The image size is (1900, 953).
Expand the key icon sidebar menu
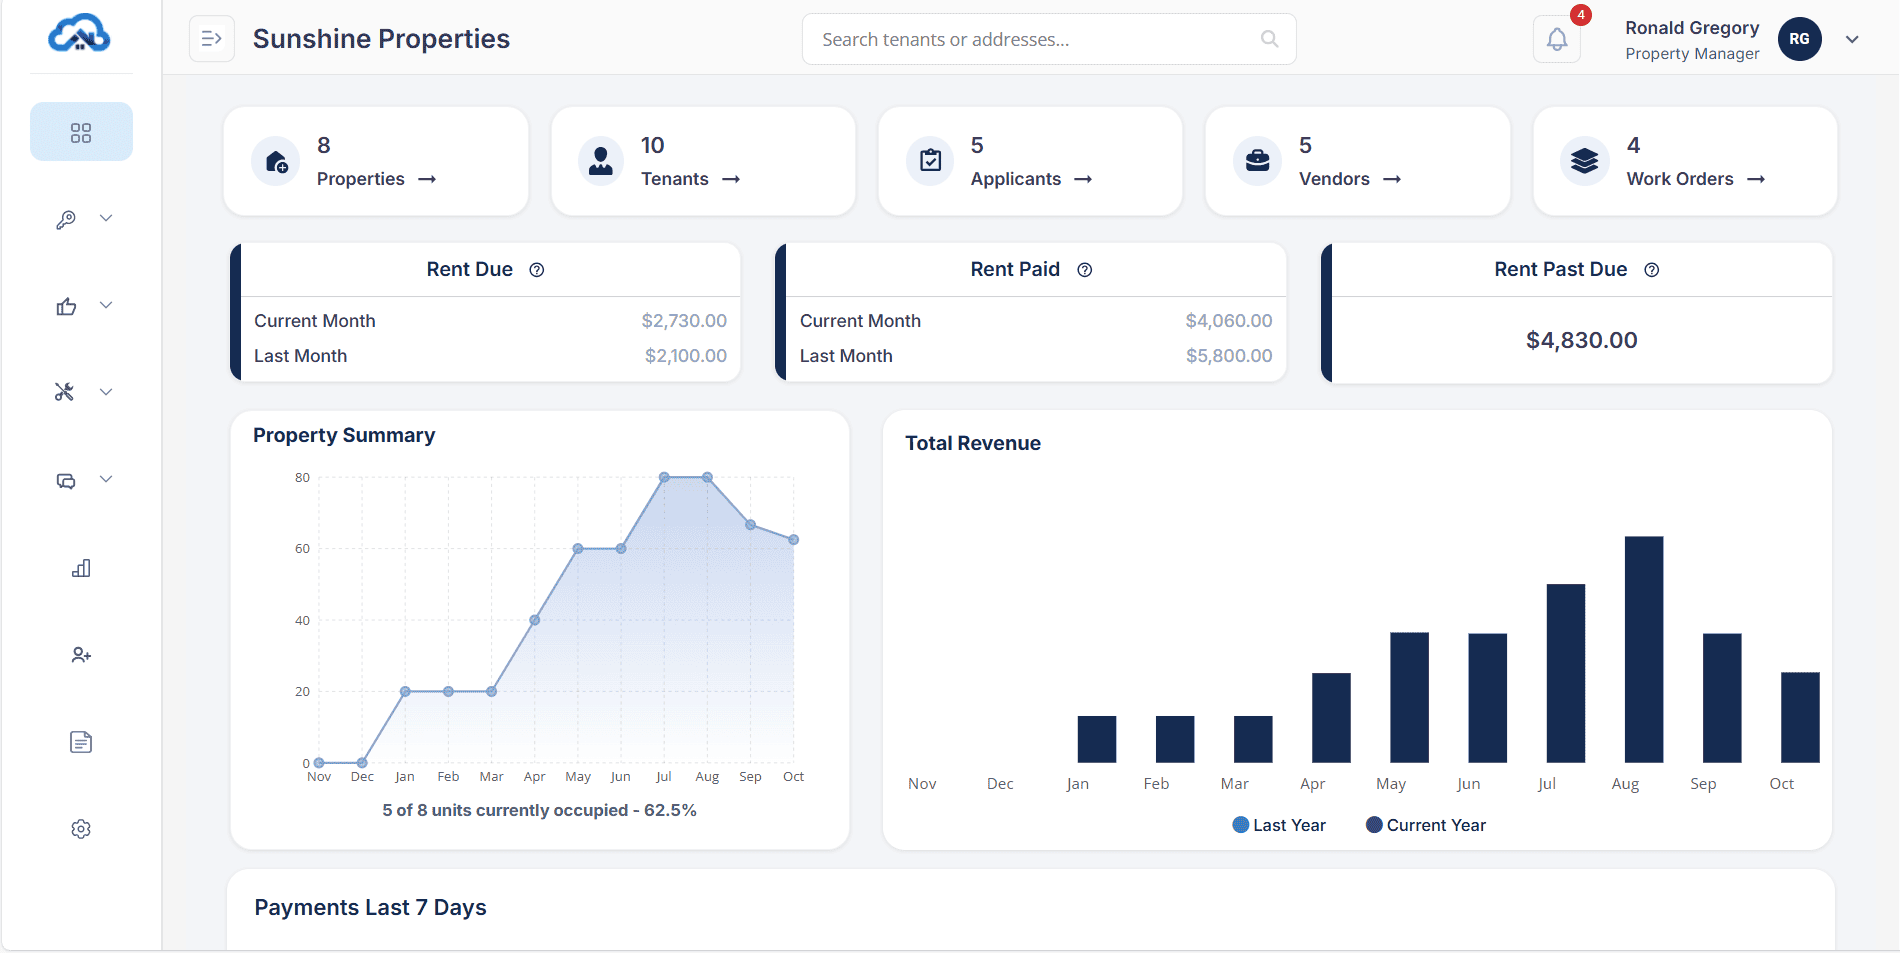[82, 219]
